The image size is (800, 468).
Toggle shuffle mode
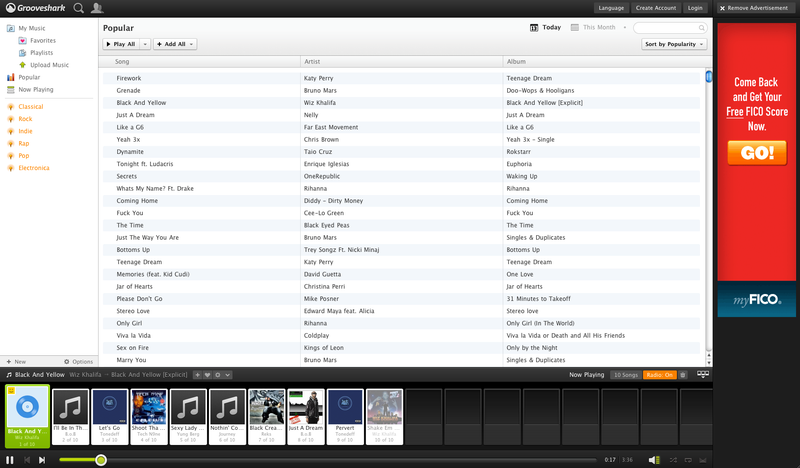pyautogui.click(x=673, y=460)
